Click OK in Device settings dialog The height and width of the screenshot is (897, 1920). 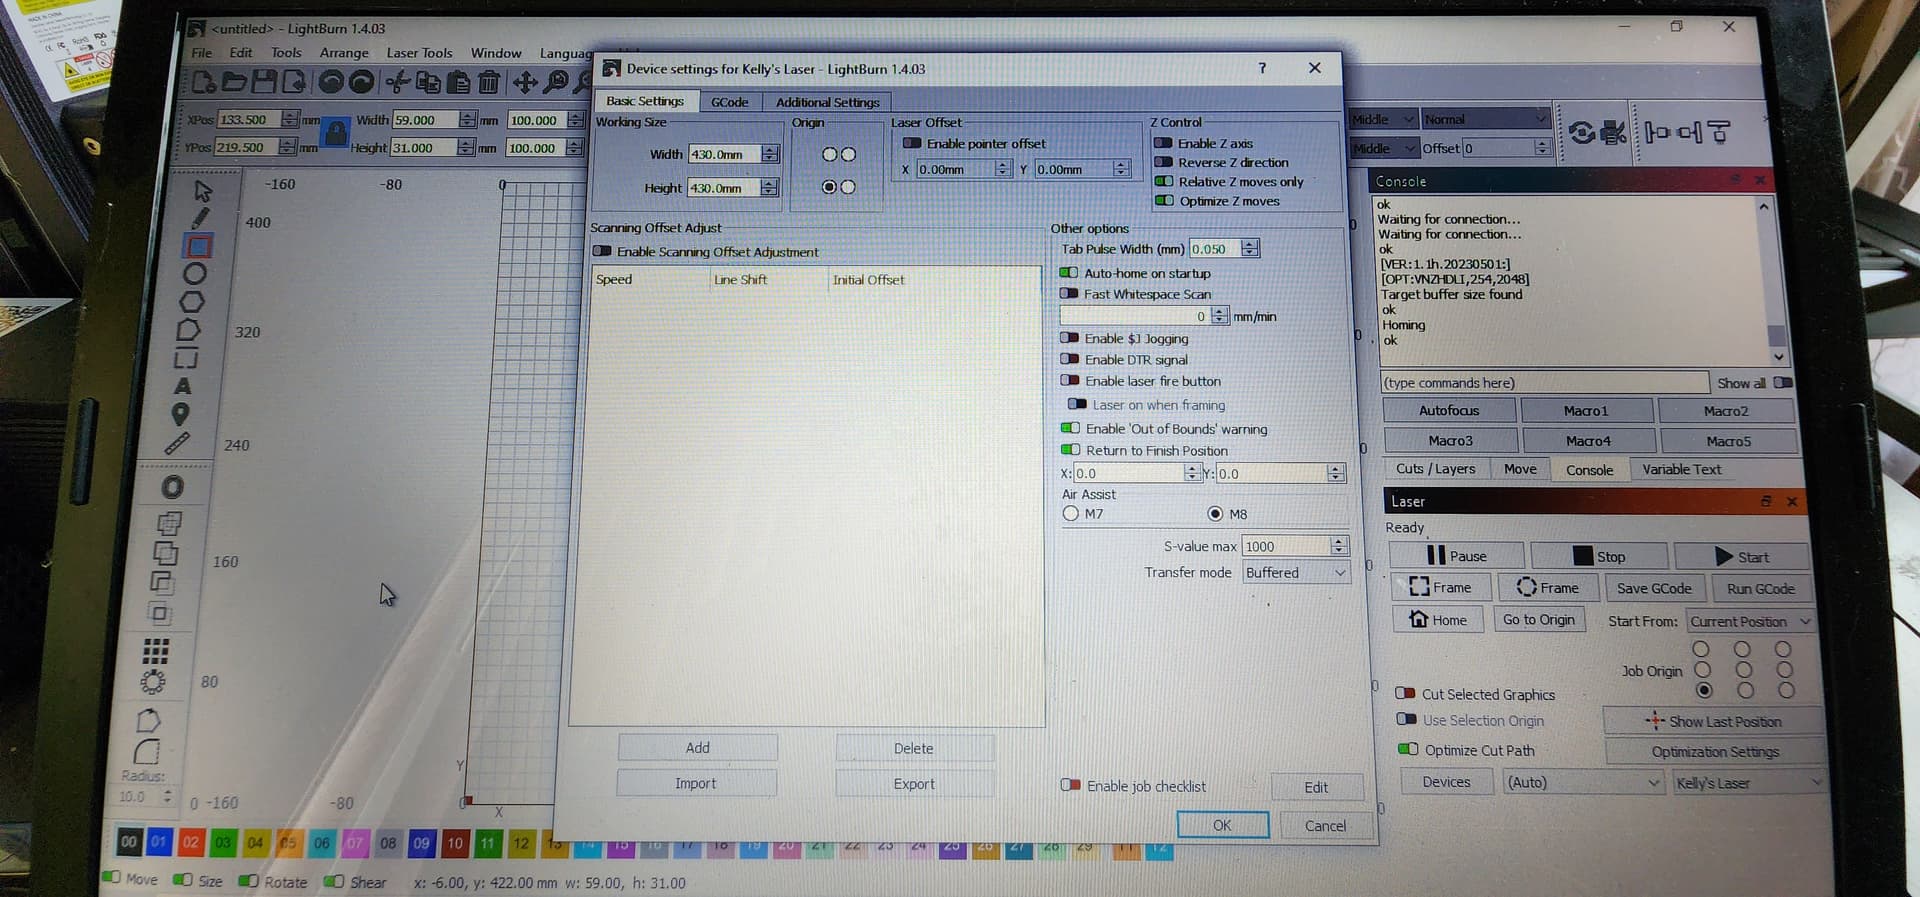point(1222,825)
